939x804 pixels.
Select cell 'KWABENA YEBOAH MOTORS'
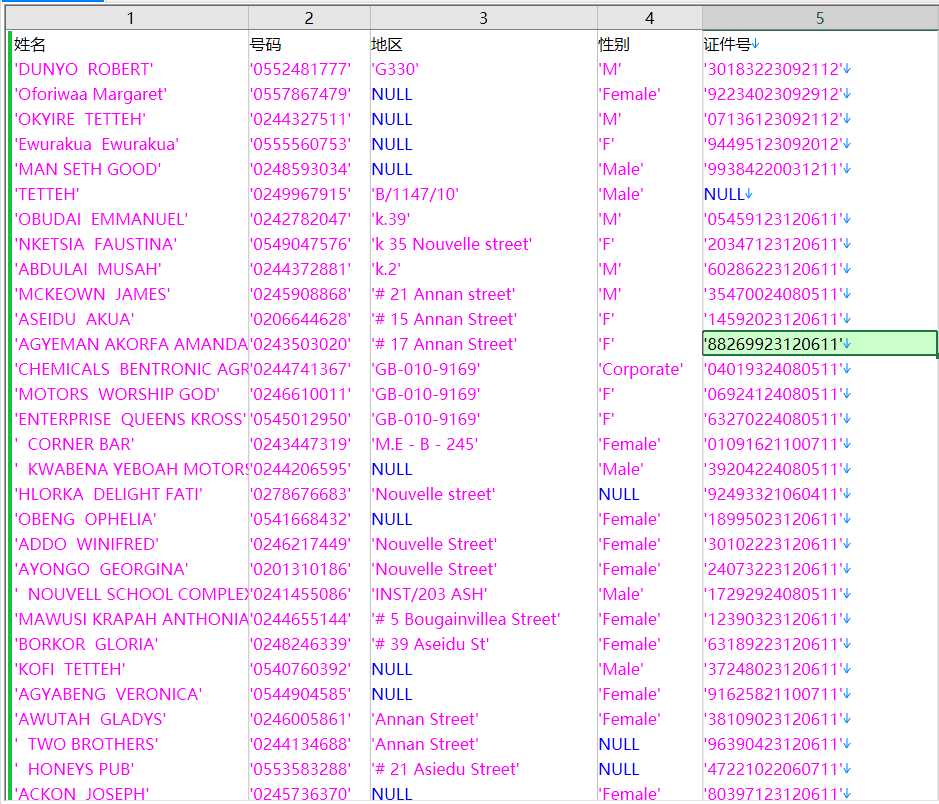pos(131,469)
